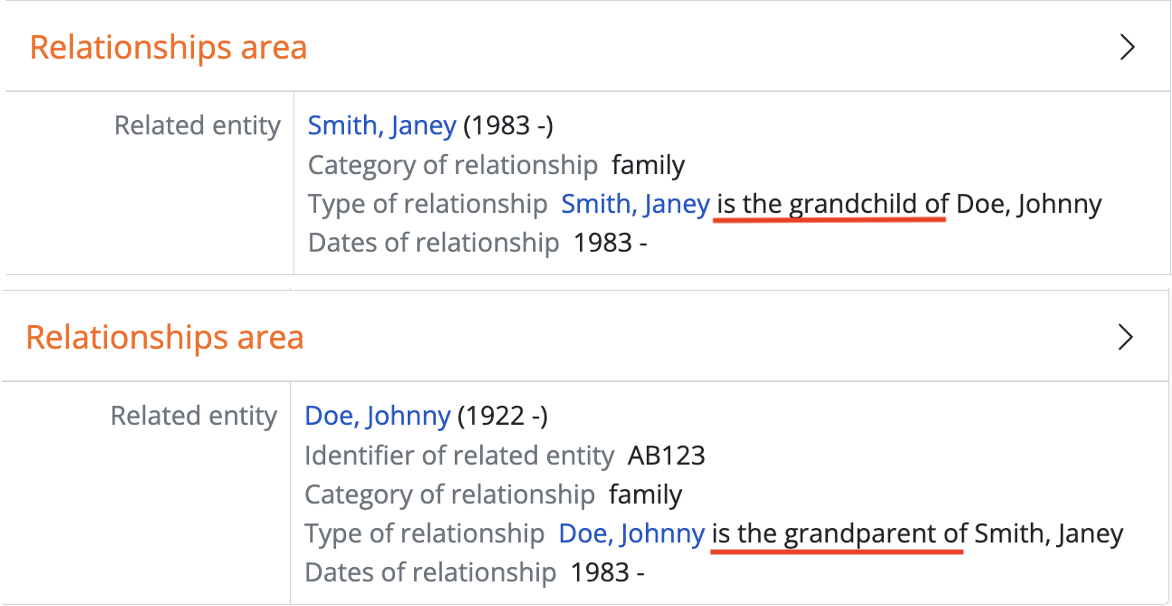The height and width of the screenshot is (606, 1172).
Task: Select the AB123 identifier value
Action: pyautogui.click(x=666, y=456)
